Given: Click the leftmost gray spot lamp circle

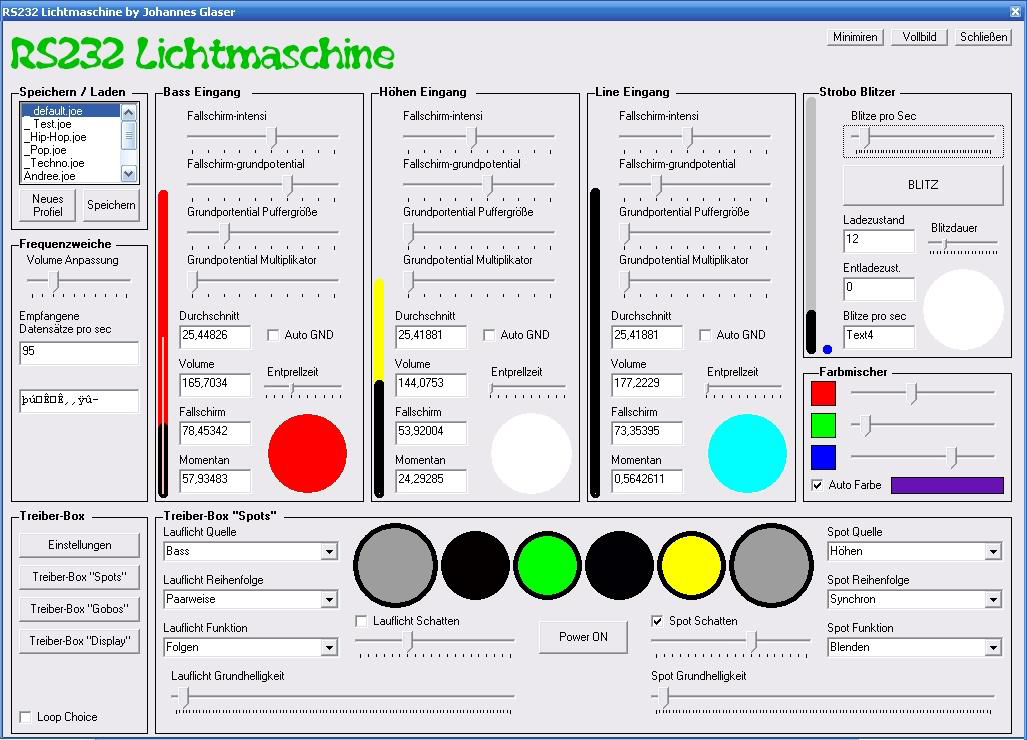Looking at the screenshot, I should tap(395, 566).
